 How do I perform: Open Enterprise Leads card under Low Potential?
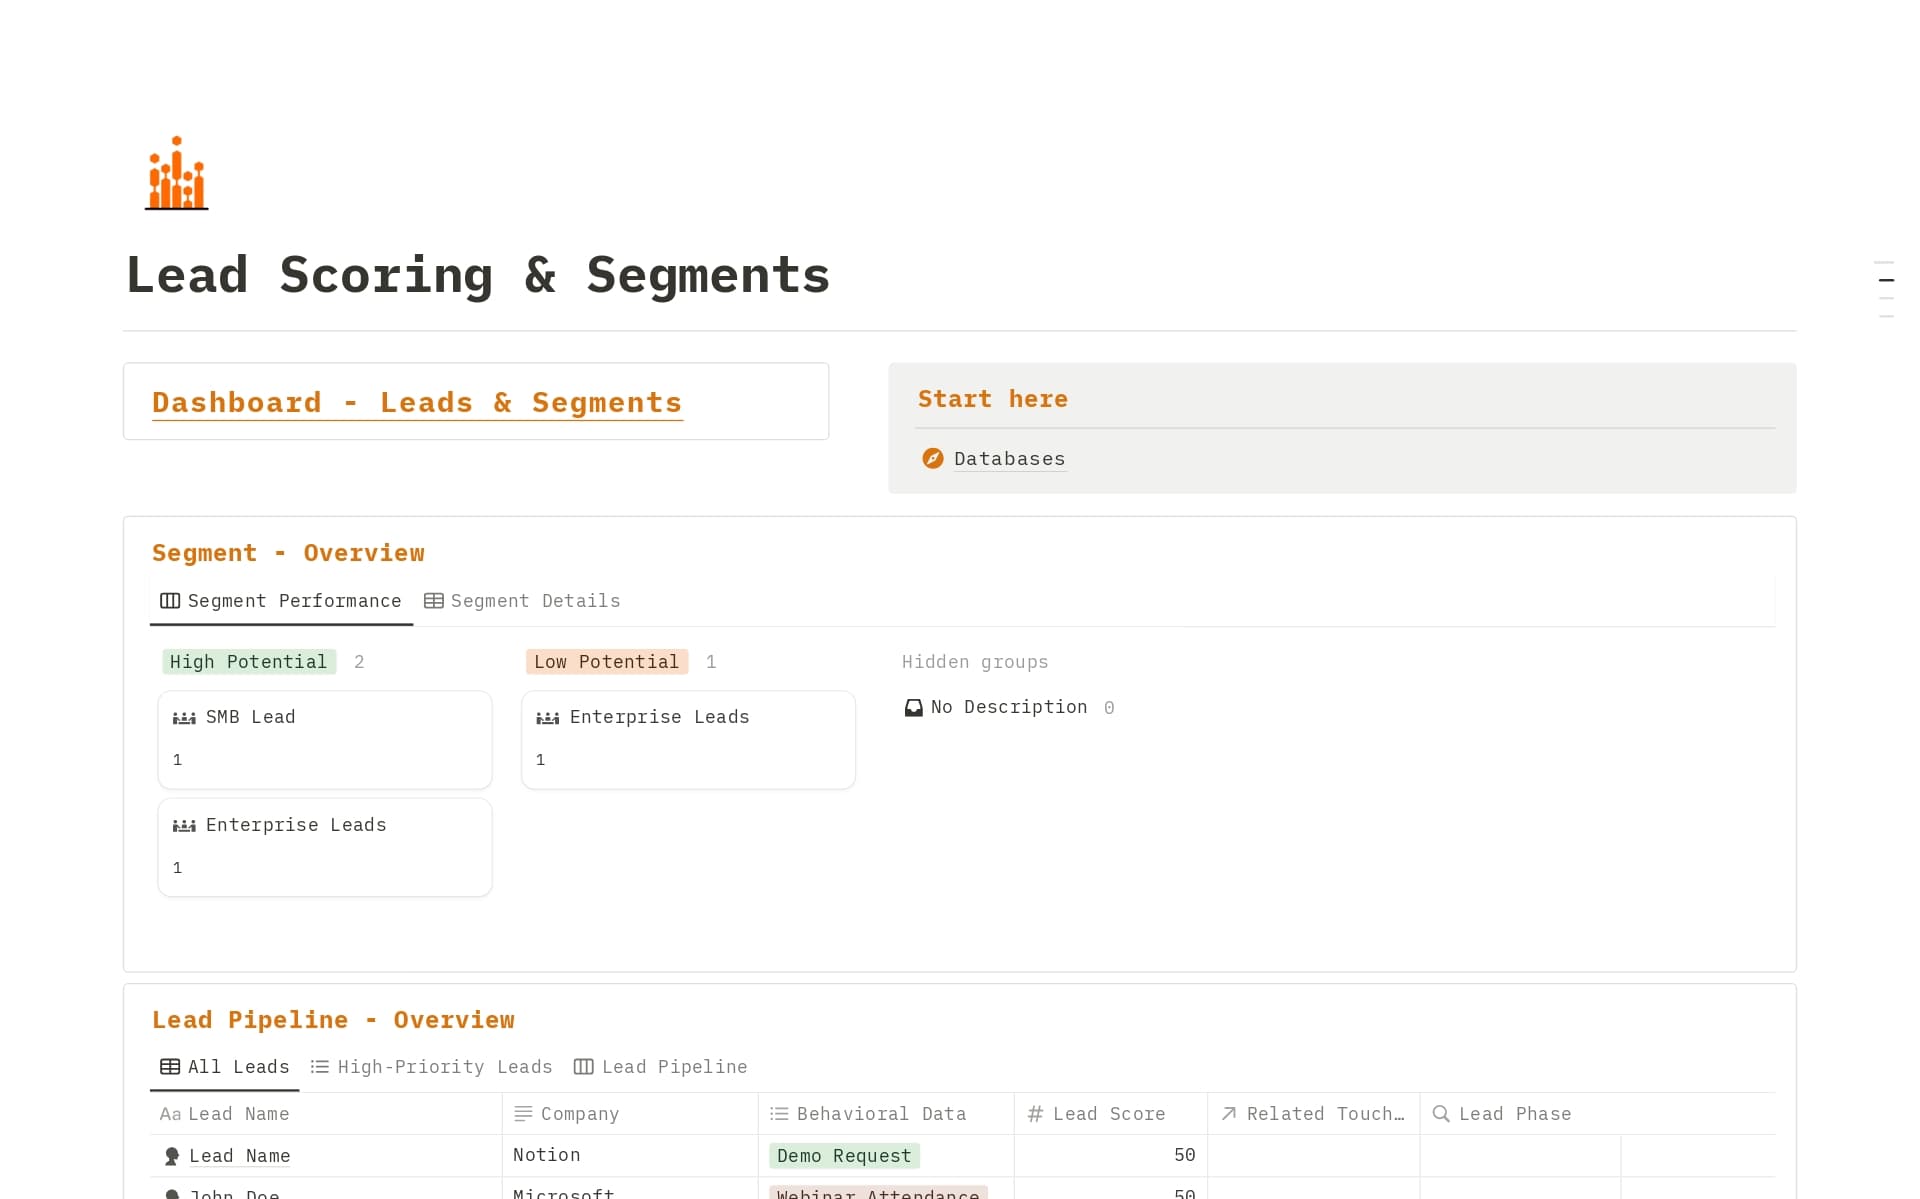coord(688,740)
